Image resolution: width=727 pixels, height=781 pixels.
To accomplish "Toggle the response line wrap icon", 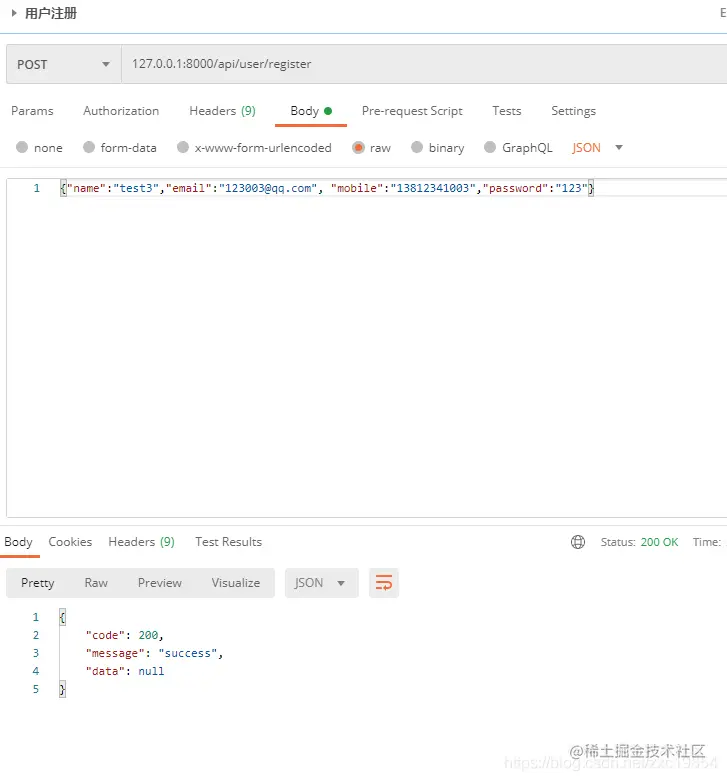I will pyautogui.click(x=384, y=583).
